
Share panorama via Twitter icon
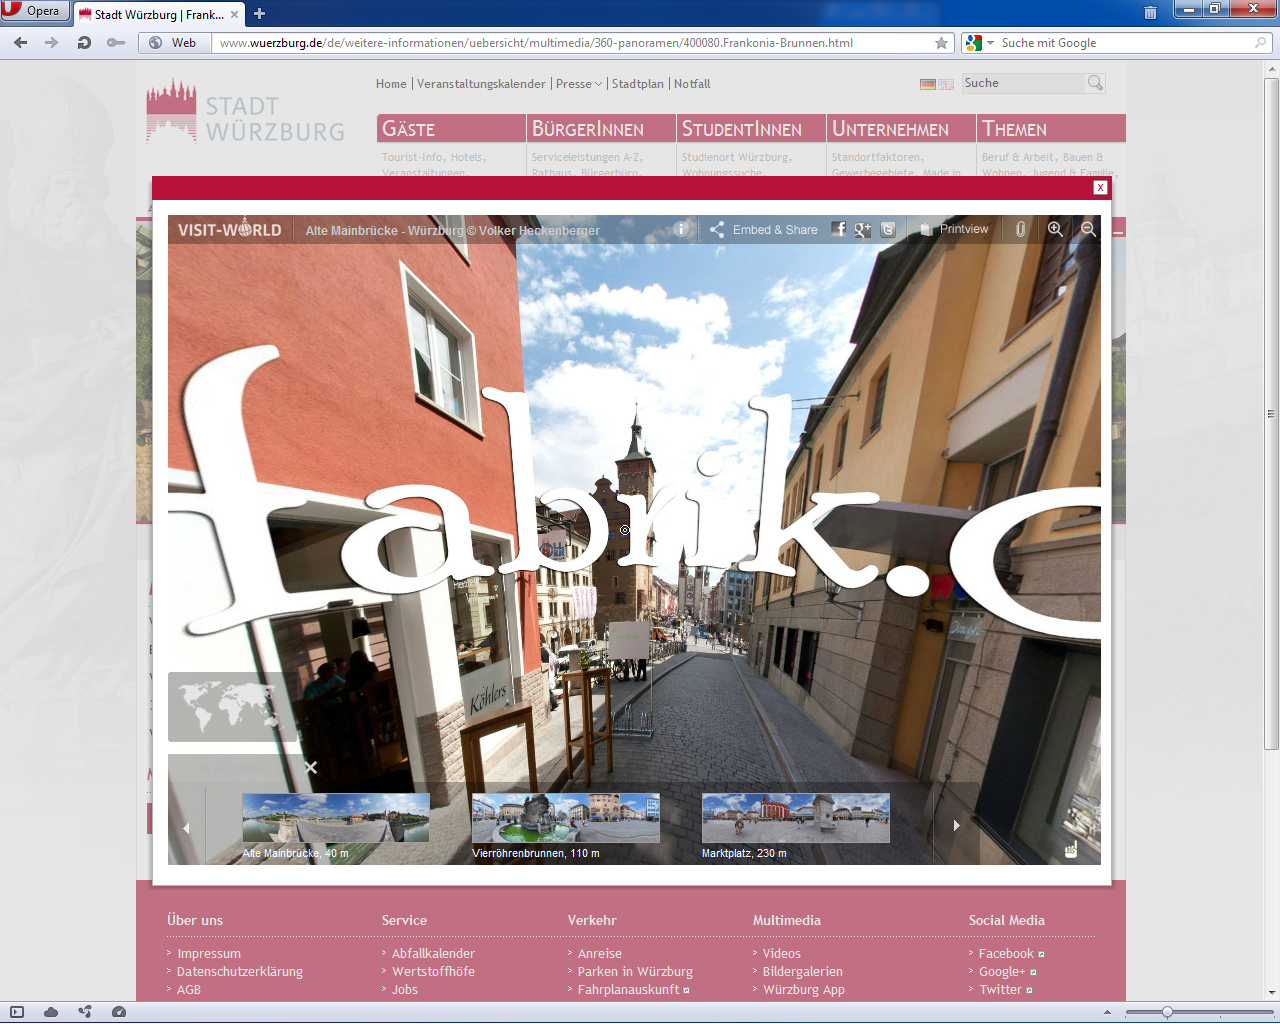click(x=888, y=229)
